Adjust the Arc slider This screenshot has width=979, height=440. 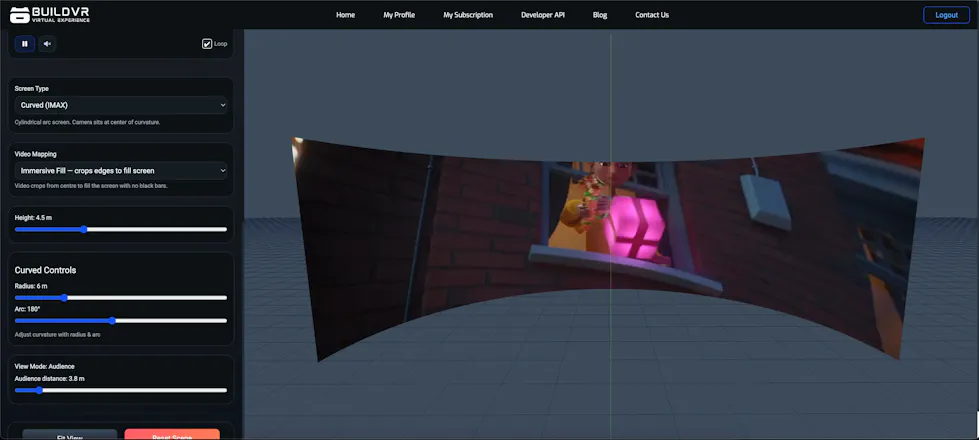pos(121,321)
